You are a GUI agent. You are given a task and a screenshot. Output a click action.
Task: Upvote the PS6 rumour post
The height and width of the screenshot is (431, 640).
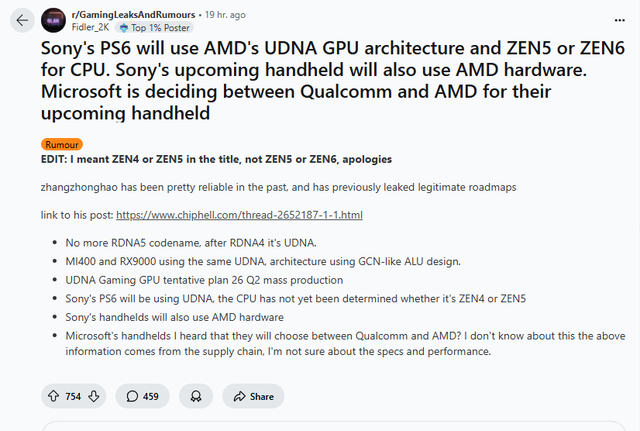click(x=53, y=396)
